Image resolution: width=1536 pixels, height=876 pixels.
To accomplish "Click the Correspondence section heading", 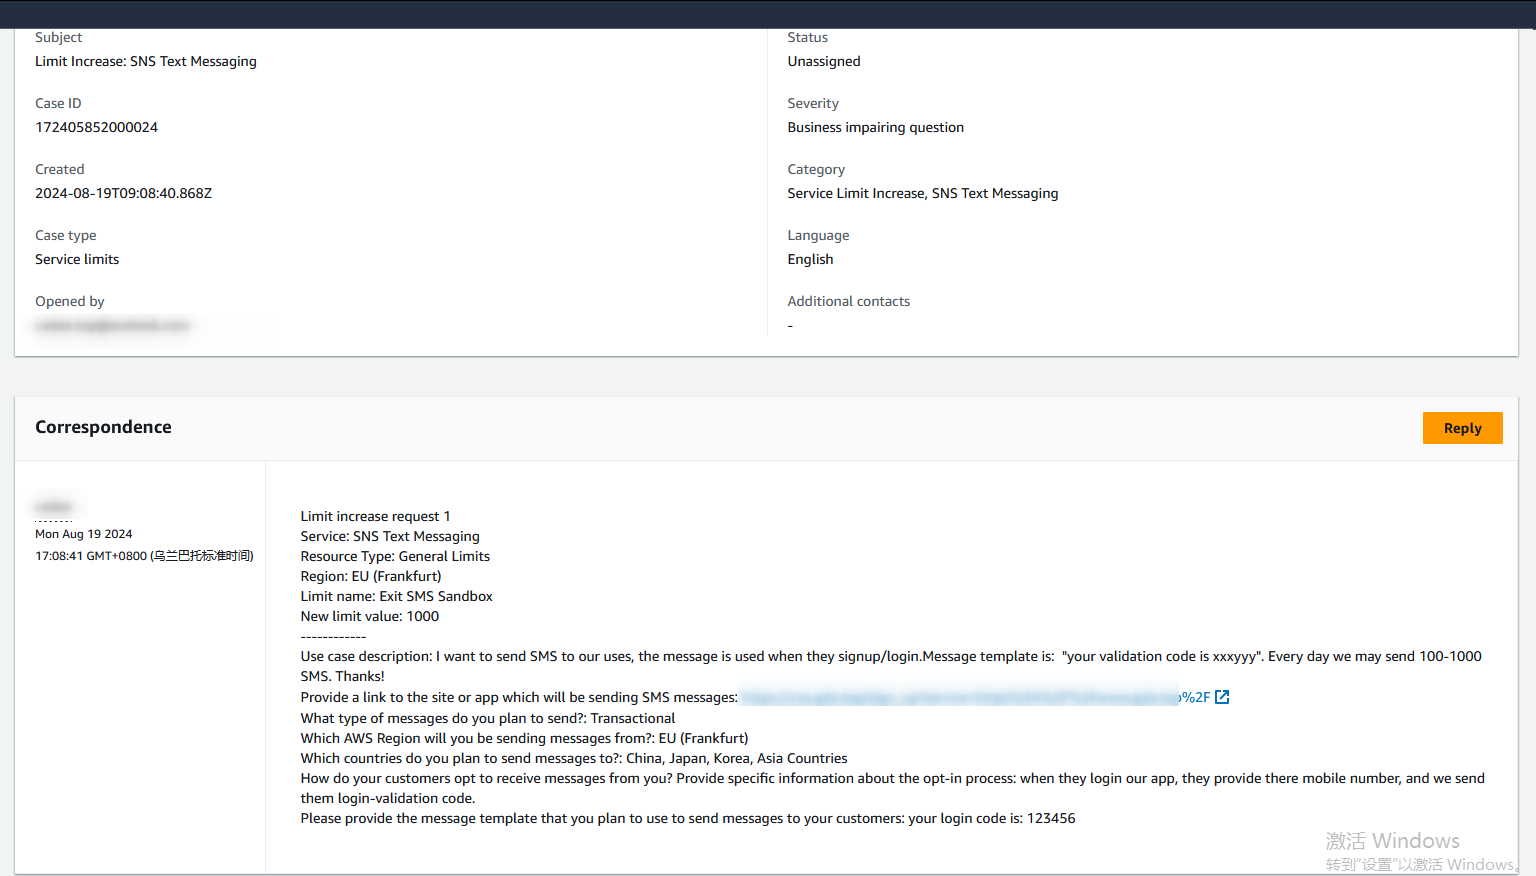I will pos(103,427).
